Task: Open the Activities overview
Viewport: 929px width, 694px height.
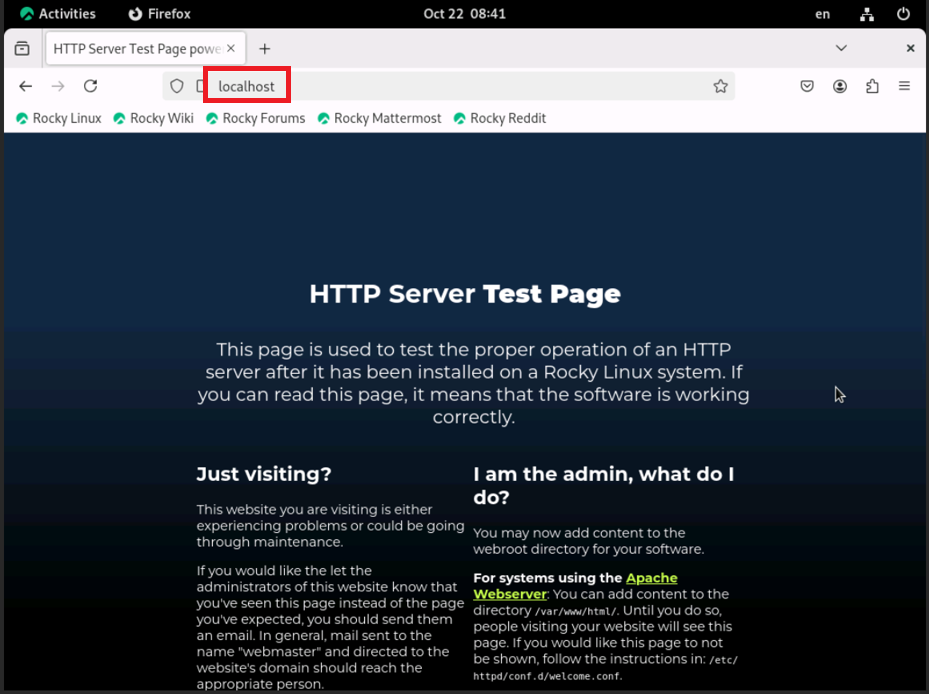Action: coord(58,14)
